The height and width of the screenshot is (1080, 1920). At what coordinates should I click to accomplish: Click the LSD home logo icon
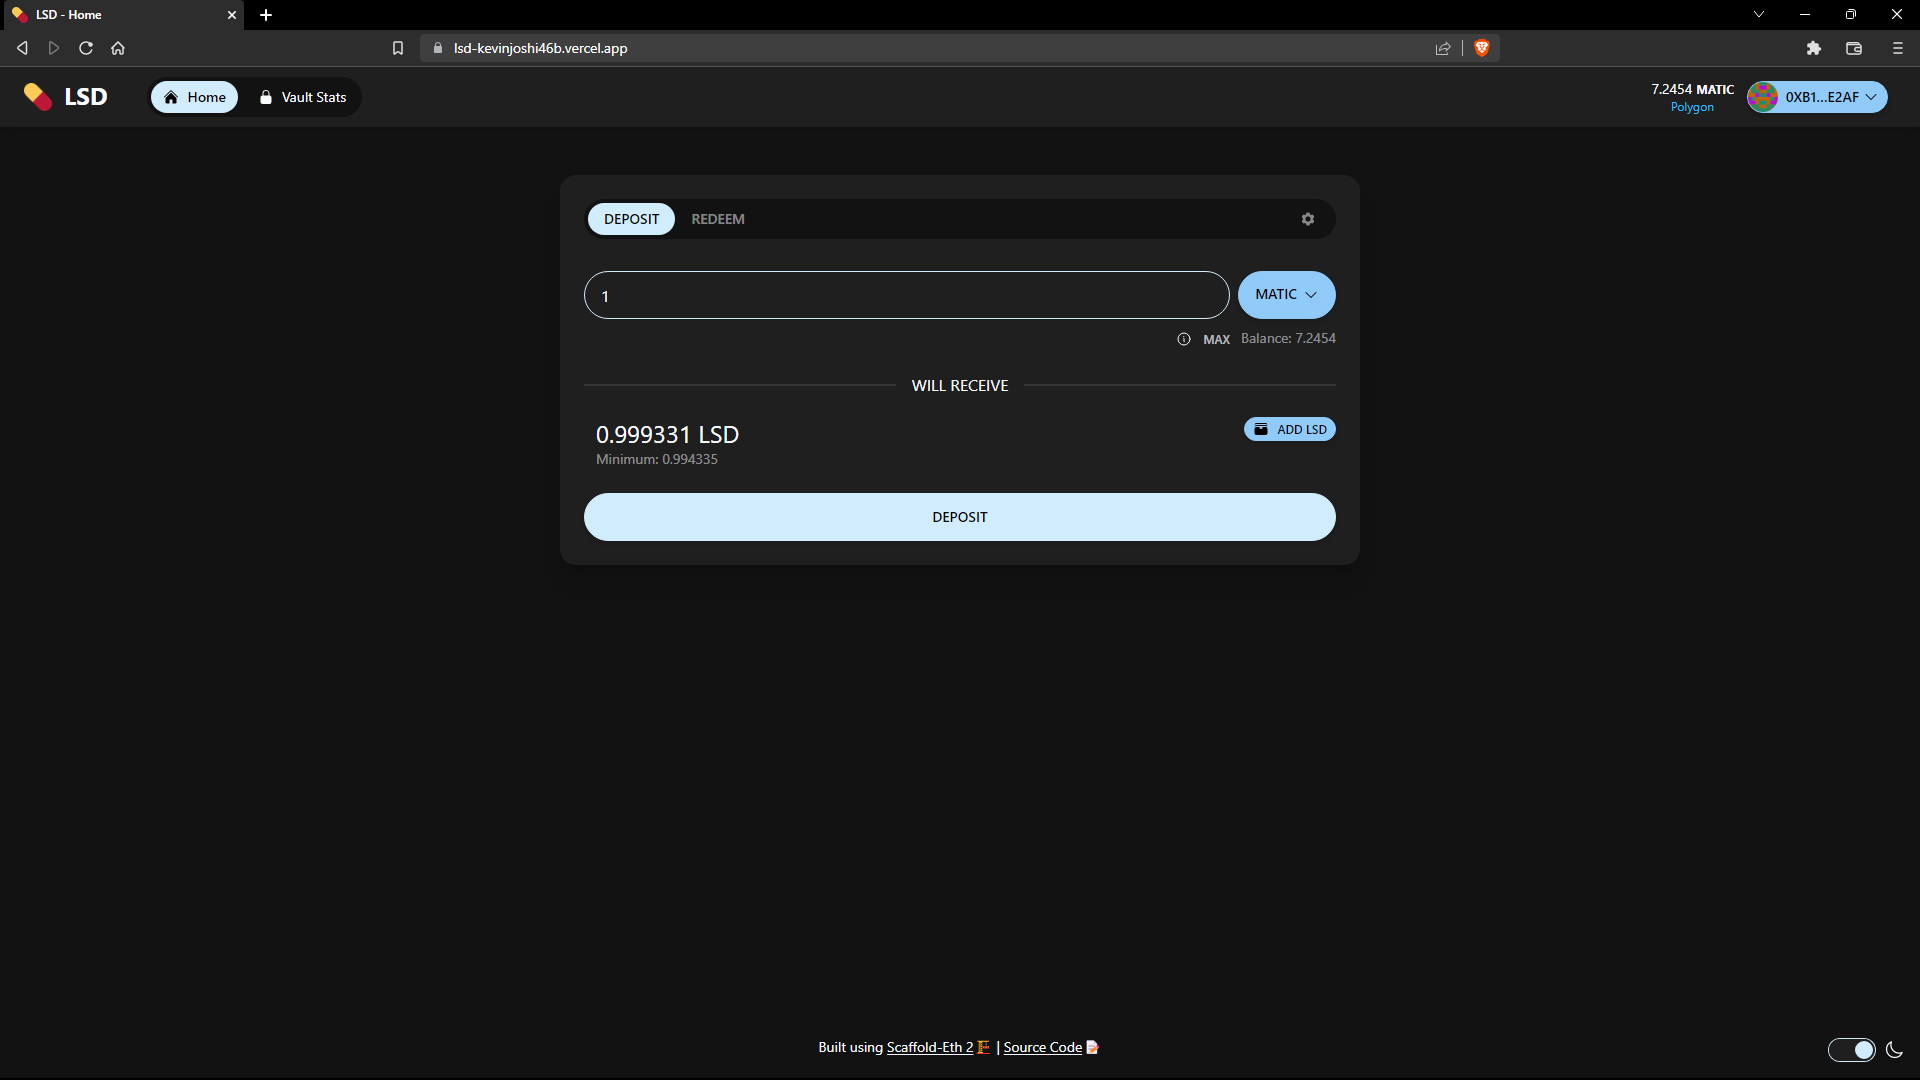click(37, 96)
